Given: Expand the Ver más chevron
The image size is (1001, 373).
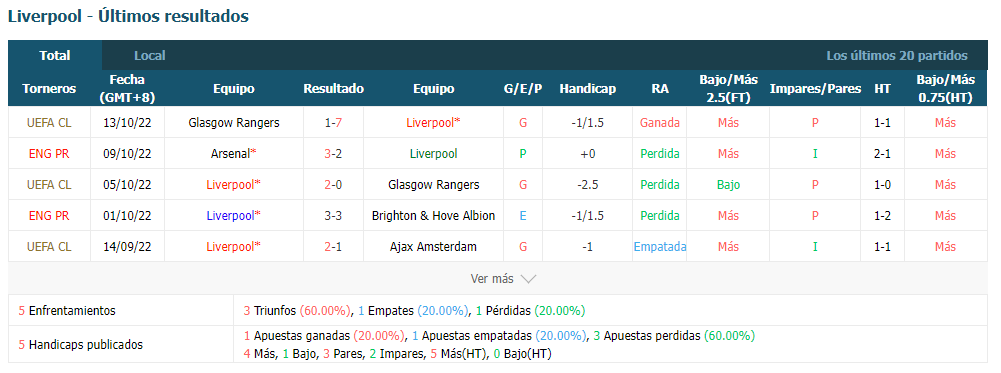Looking at the screenshot, I should [x=528, y=279].
